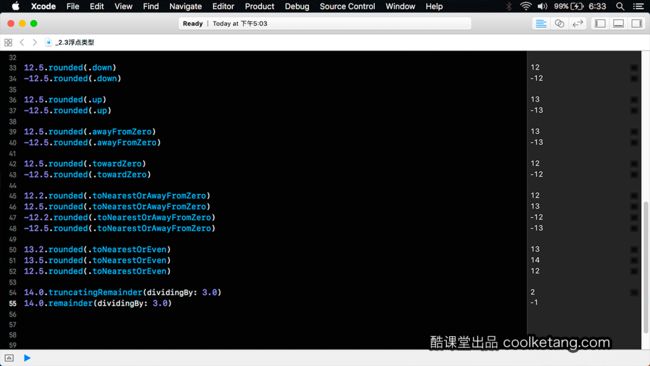This screenshot has height=366, width=650.
Task: Click Quick Look for line 33 result
Action: [x=634, y=68]
